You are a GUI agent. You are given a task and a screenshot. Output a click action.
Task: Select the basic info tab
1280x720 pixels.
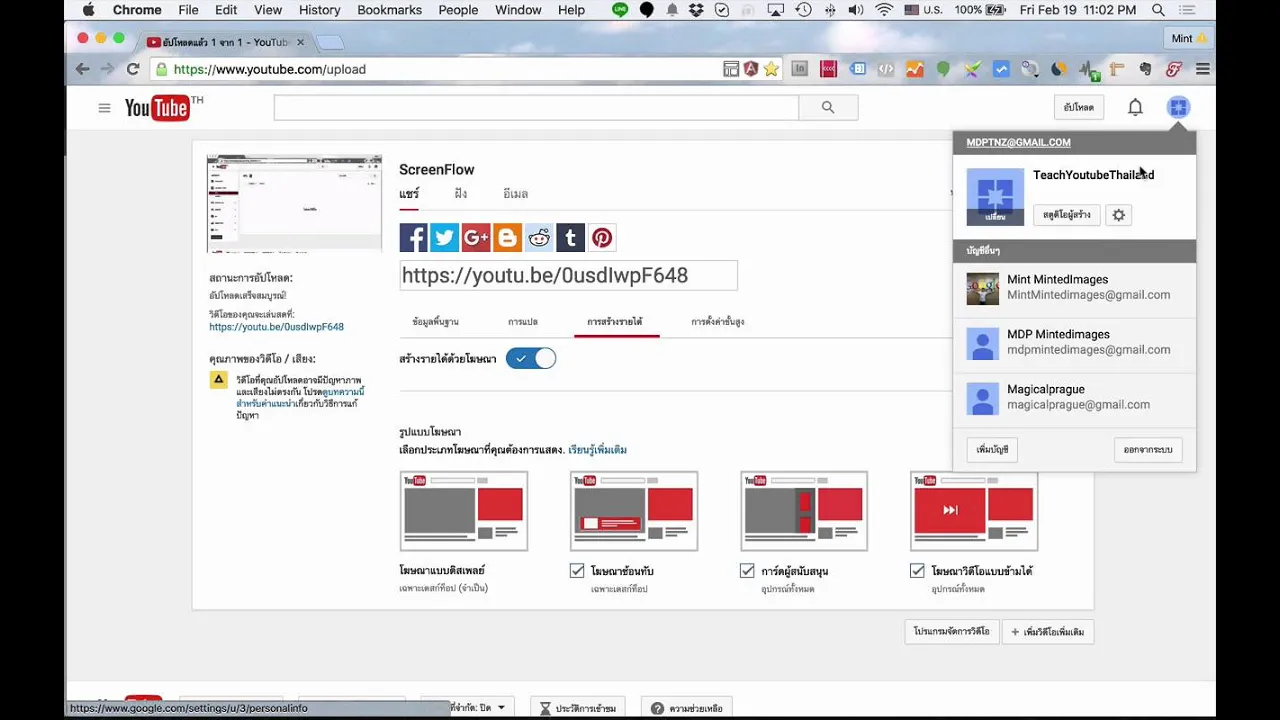(435, 322)
